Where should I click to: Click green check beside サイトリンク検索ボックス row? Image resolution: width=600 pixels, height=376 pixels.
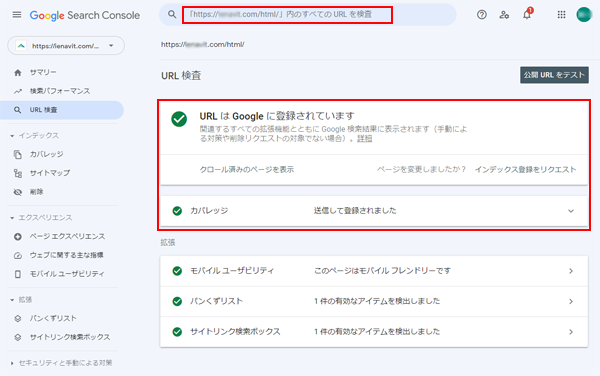click(177, 332)
